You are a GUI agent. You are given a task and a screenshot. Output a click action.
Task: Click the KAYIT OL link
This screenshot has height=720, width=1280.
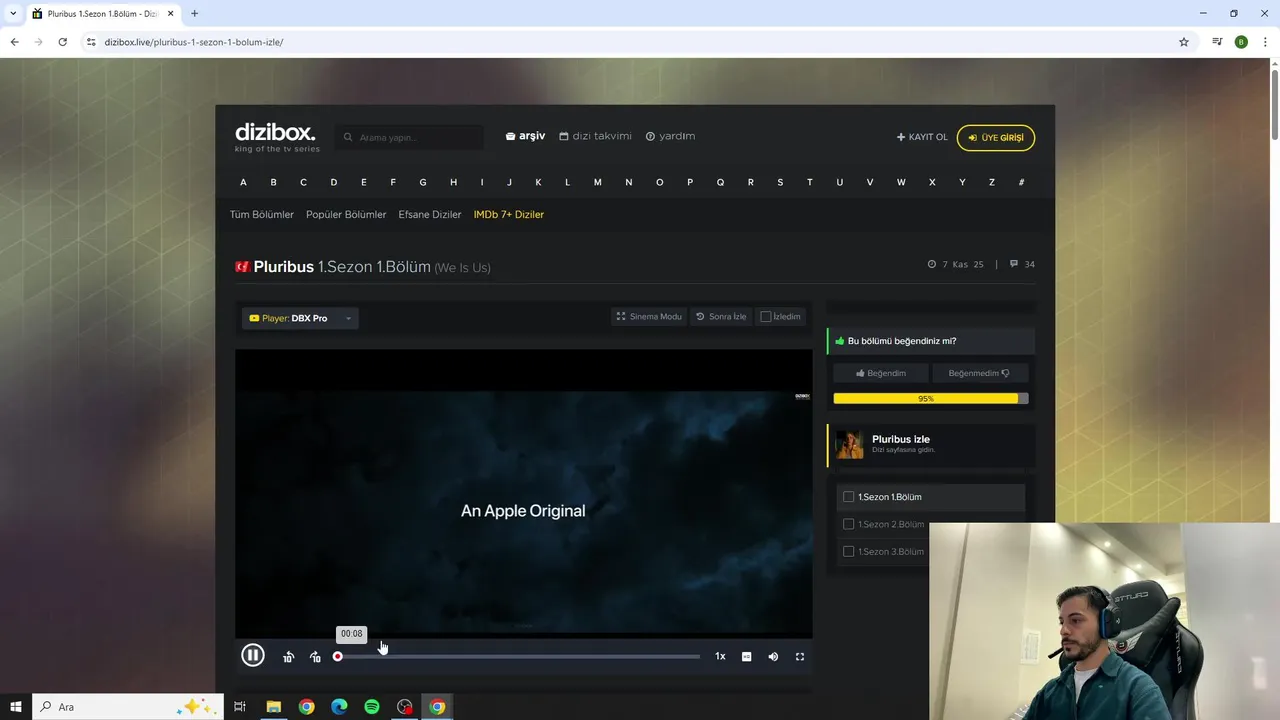(x=922, y=137)
